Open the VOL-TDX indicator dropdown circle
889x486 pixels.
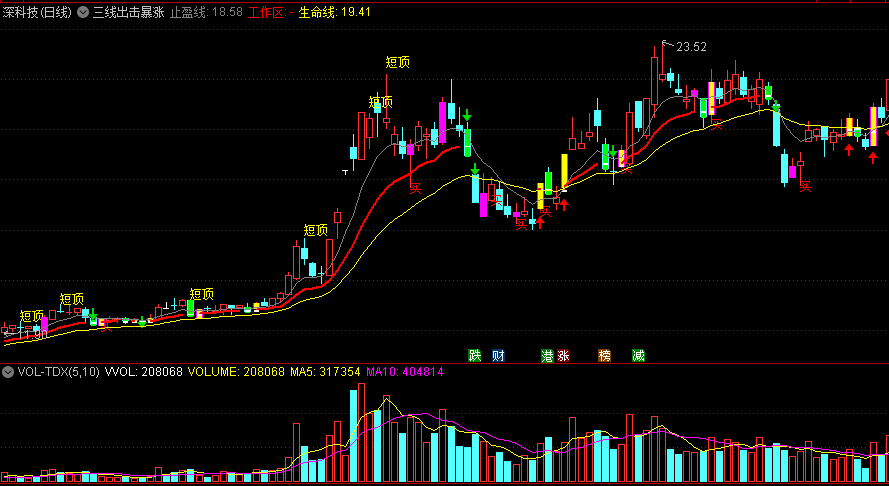pyautogui.click(x=8, y=372)
